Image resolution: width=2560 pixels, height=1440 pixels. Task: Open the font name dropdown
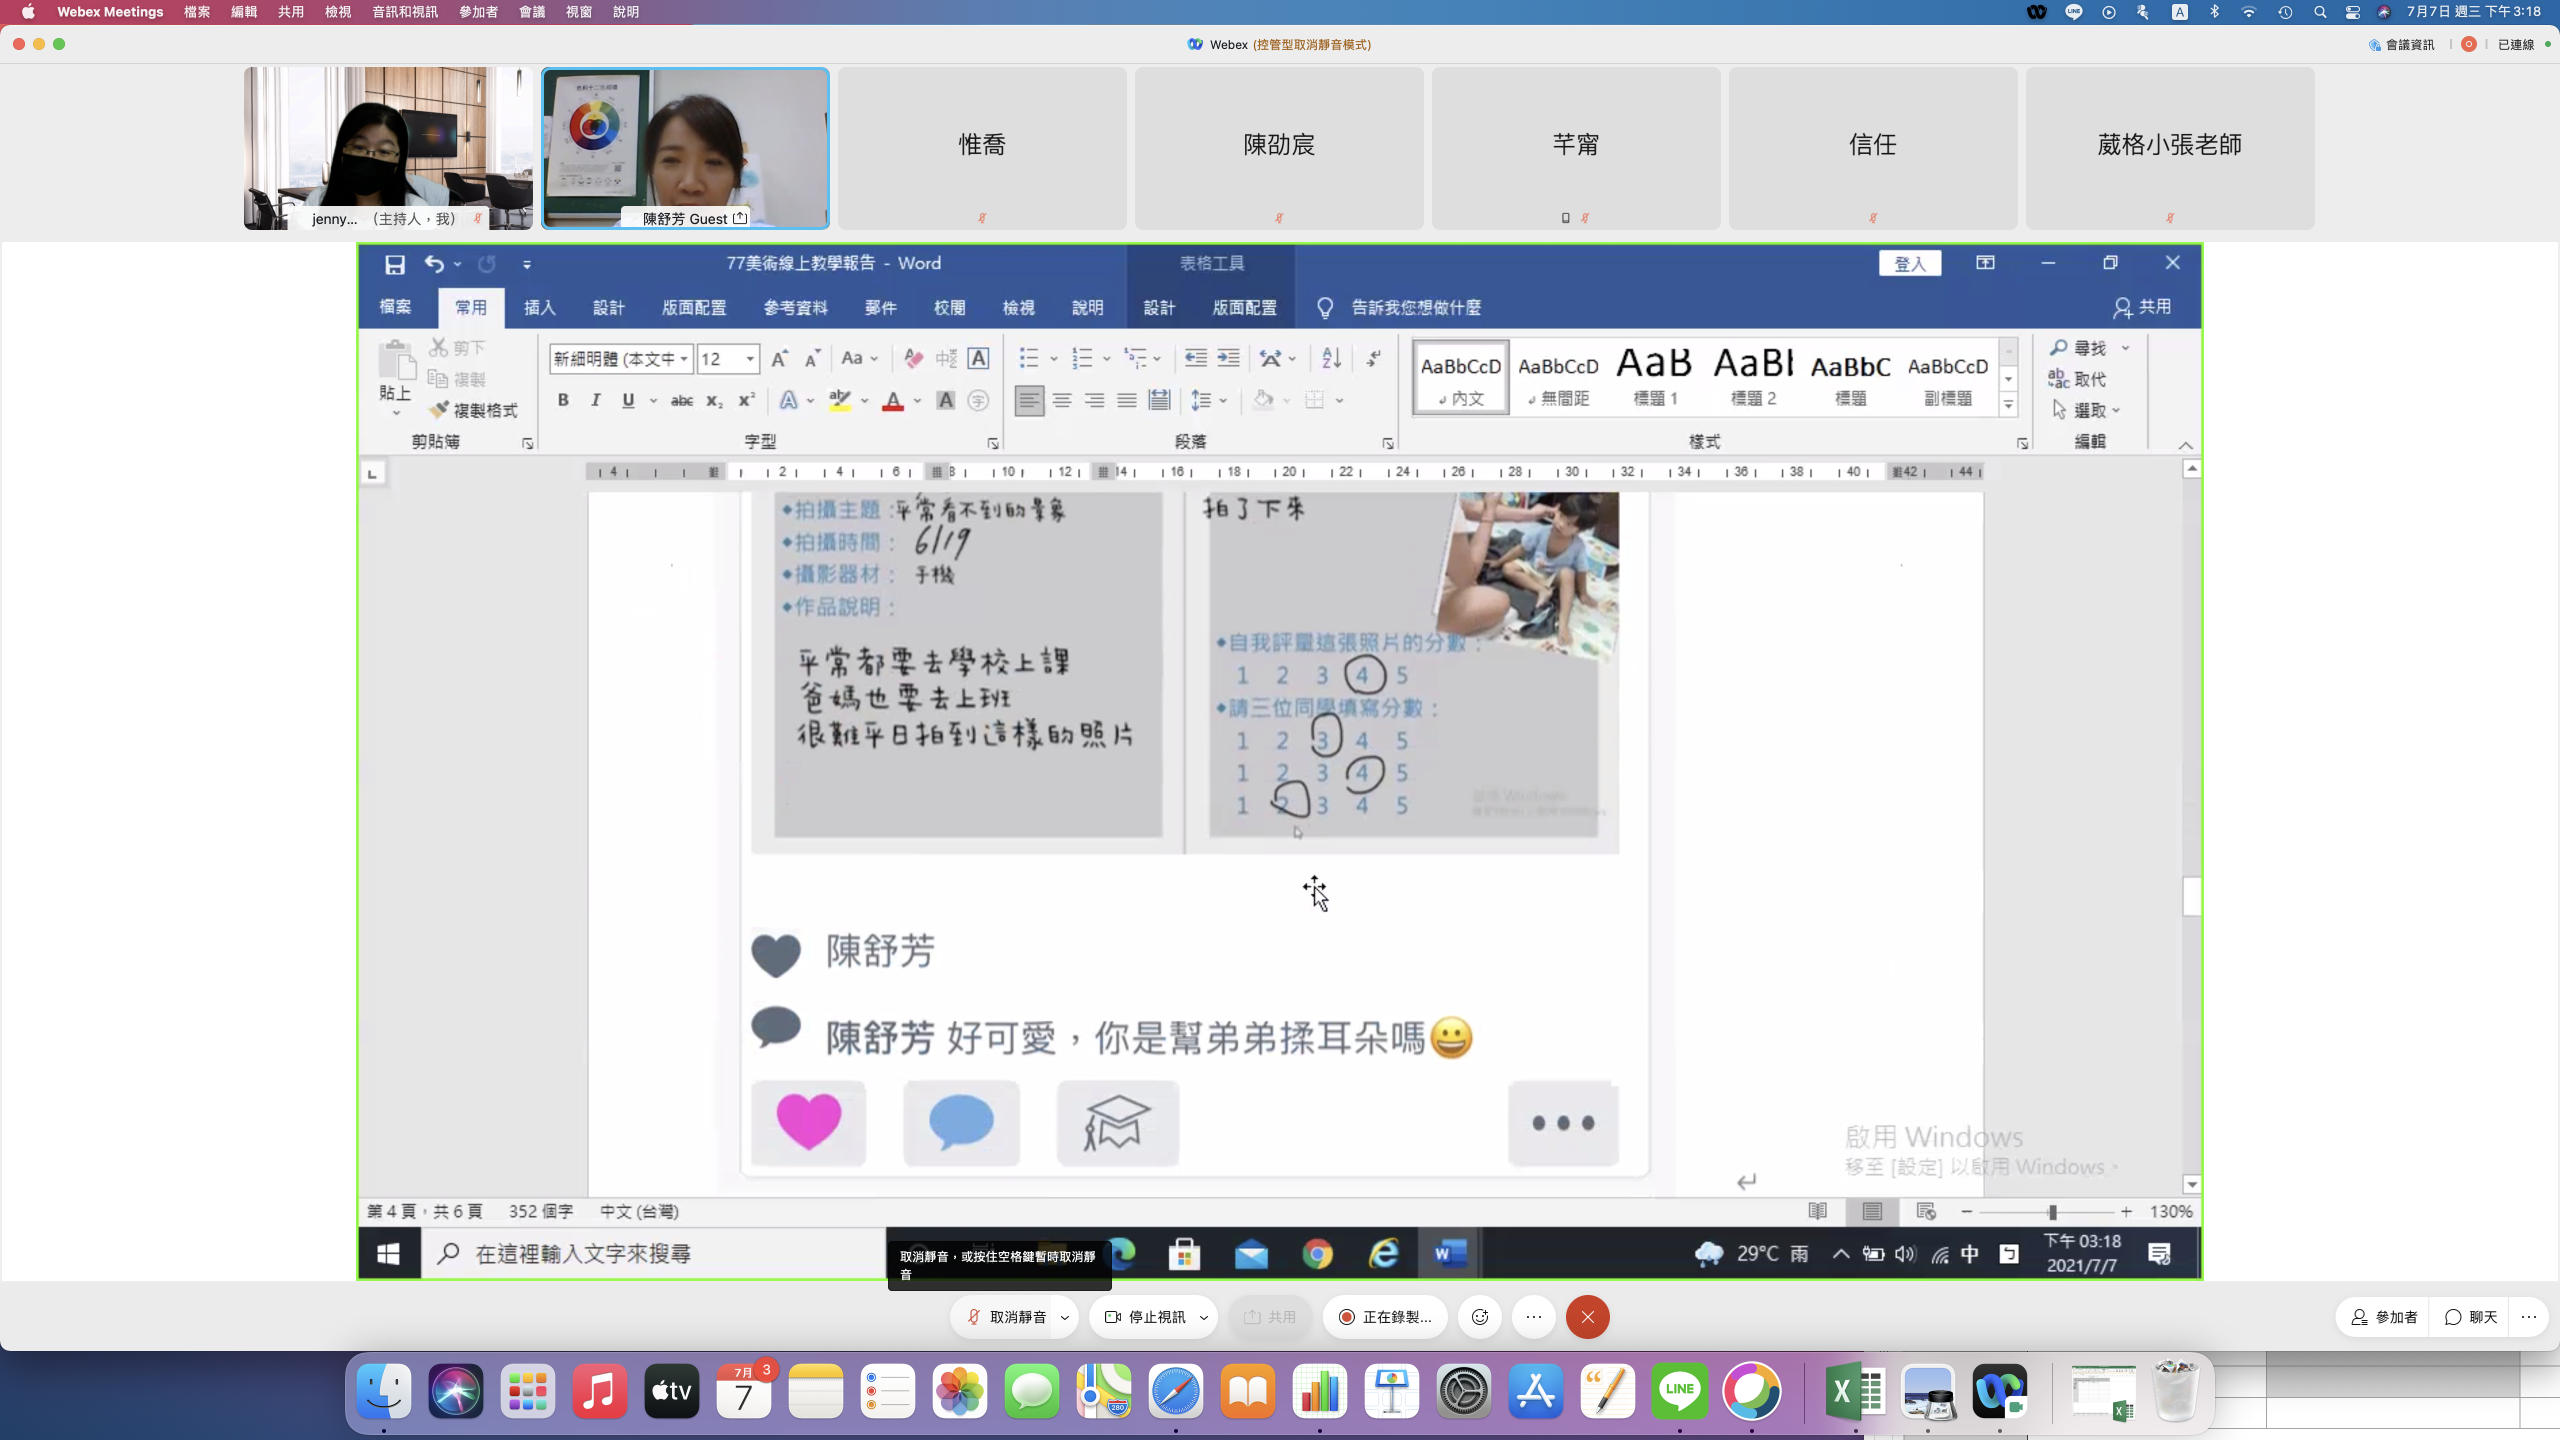(684, 359)
